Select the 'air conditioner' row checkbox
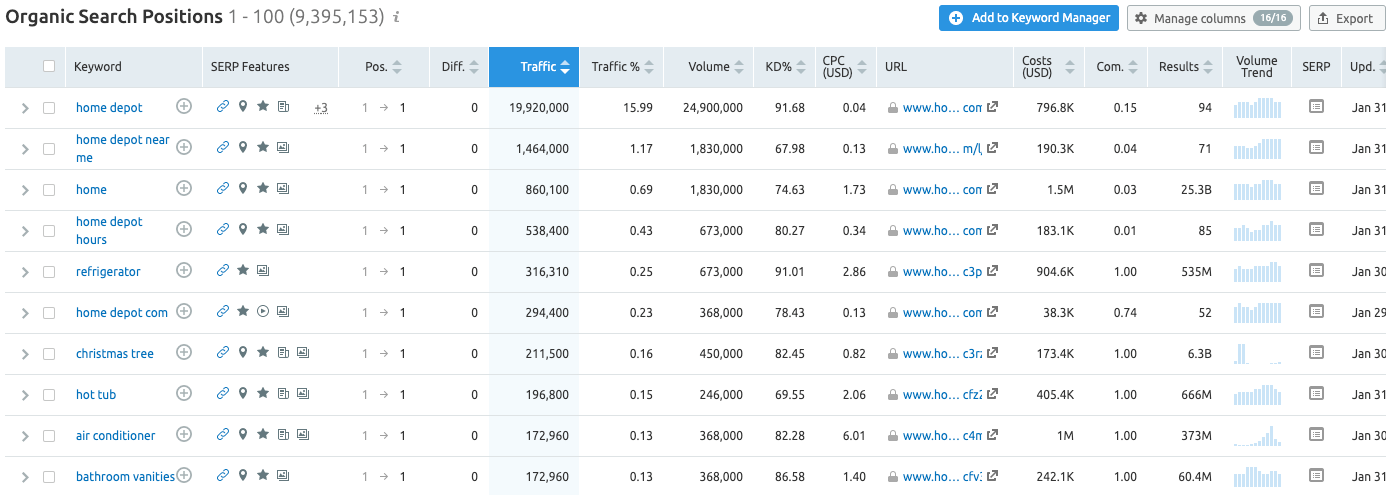The width and height of the screenshot is (1399, 495). (49, 435)
